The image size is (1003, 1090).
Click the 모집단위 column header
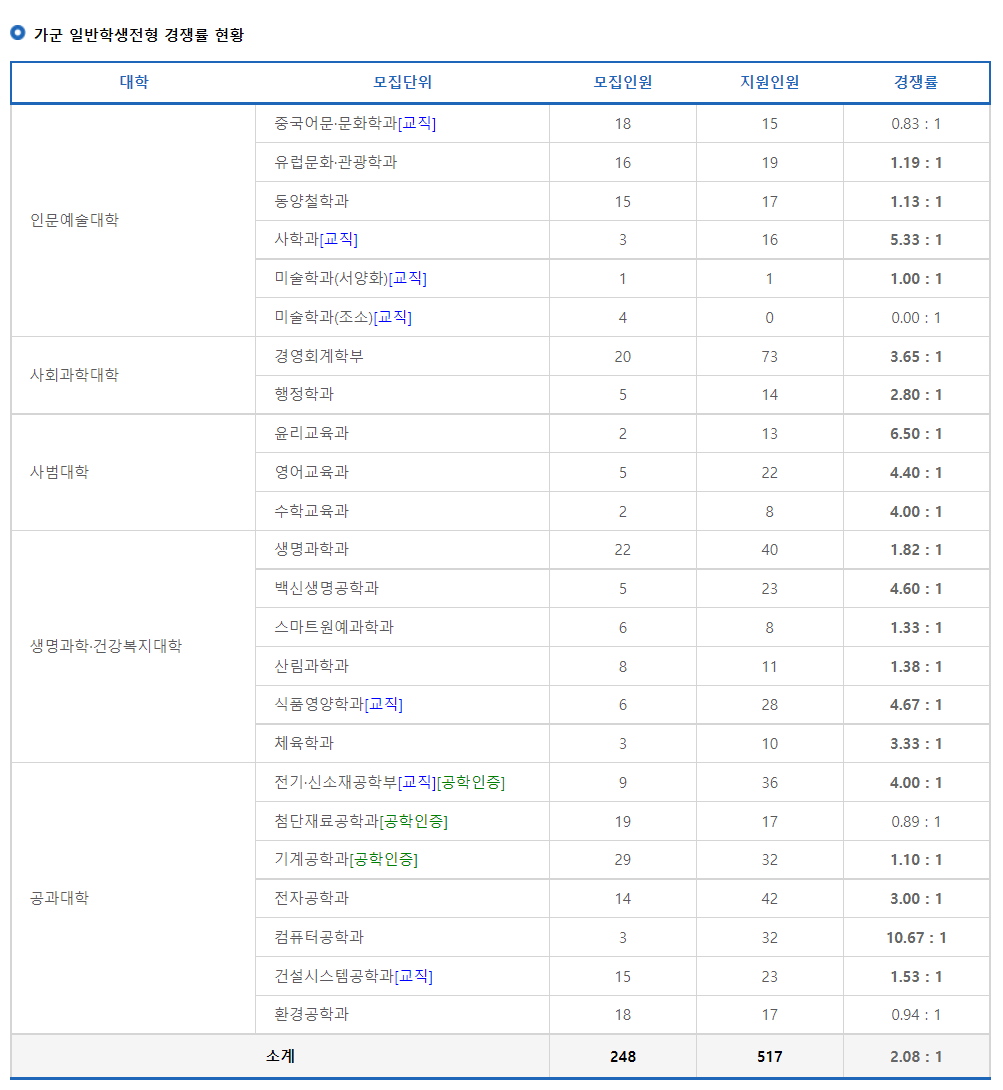click(x=402, y=82)
